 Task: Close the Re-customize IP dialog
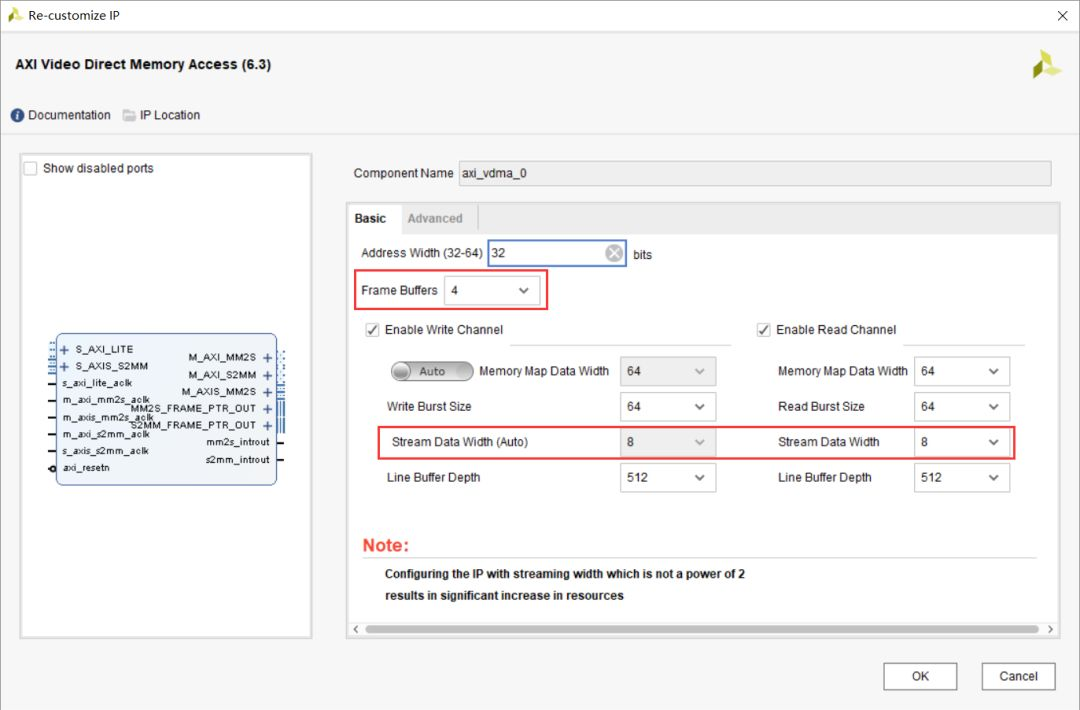click(x=1062, y=15)
